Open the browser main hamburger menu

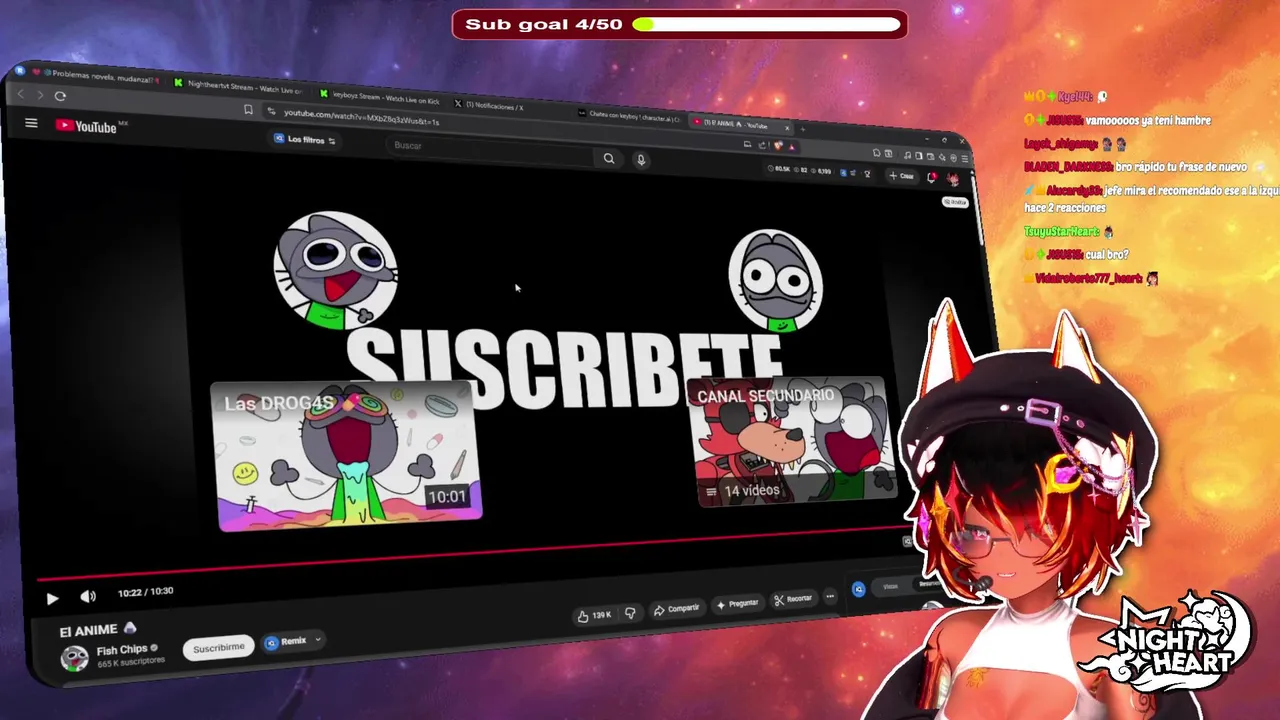pyautogui.click(x=965, y=158)
